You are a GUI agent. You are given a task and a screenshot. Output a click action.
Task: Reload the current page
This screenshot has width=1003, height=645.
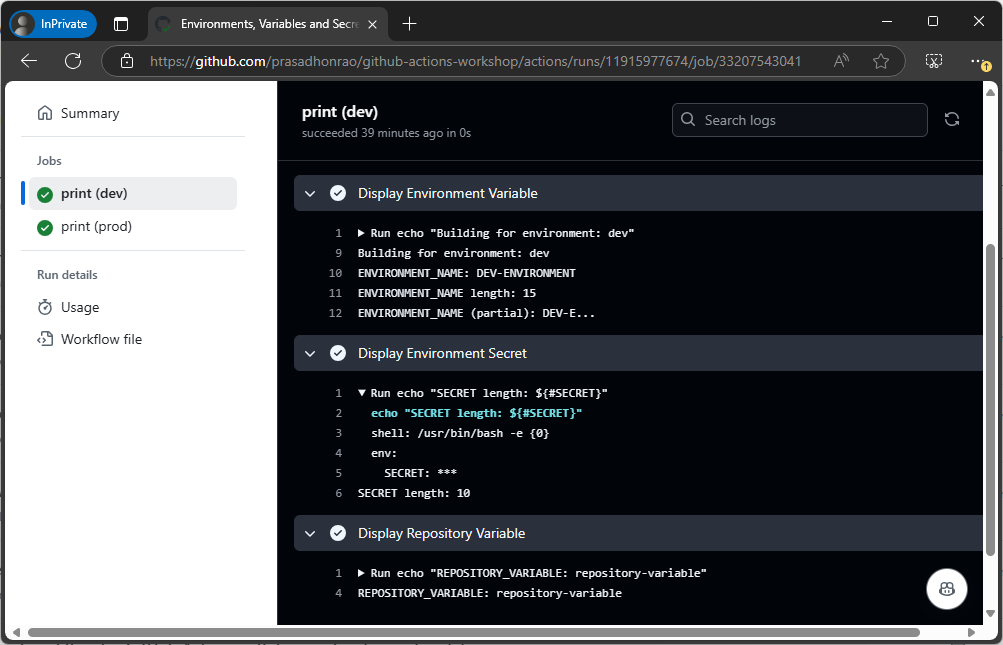pyautogui.click(x=71, y=60)
